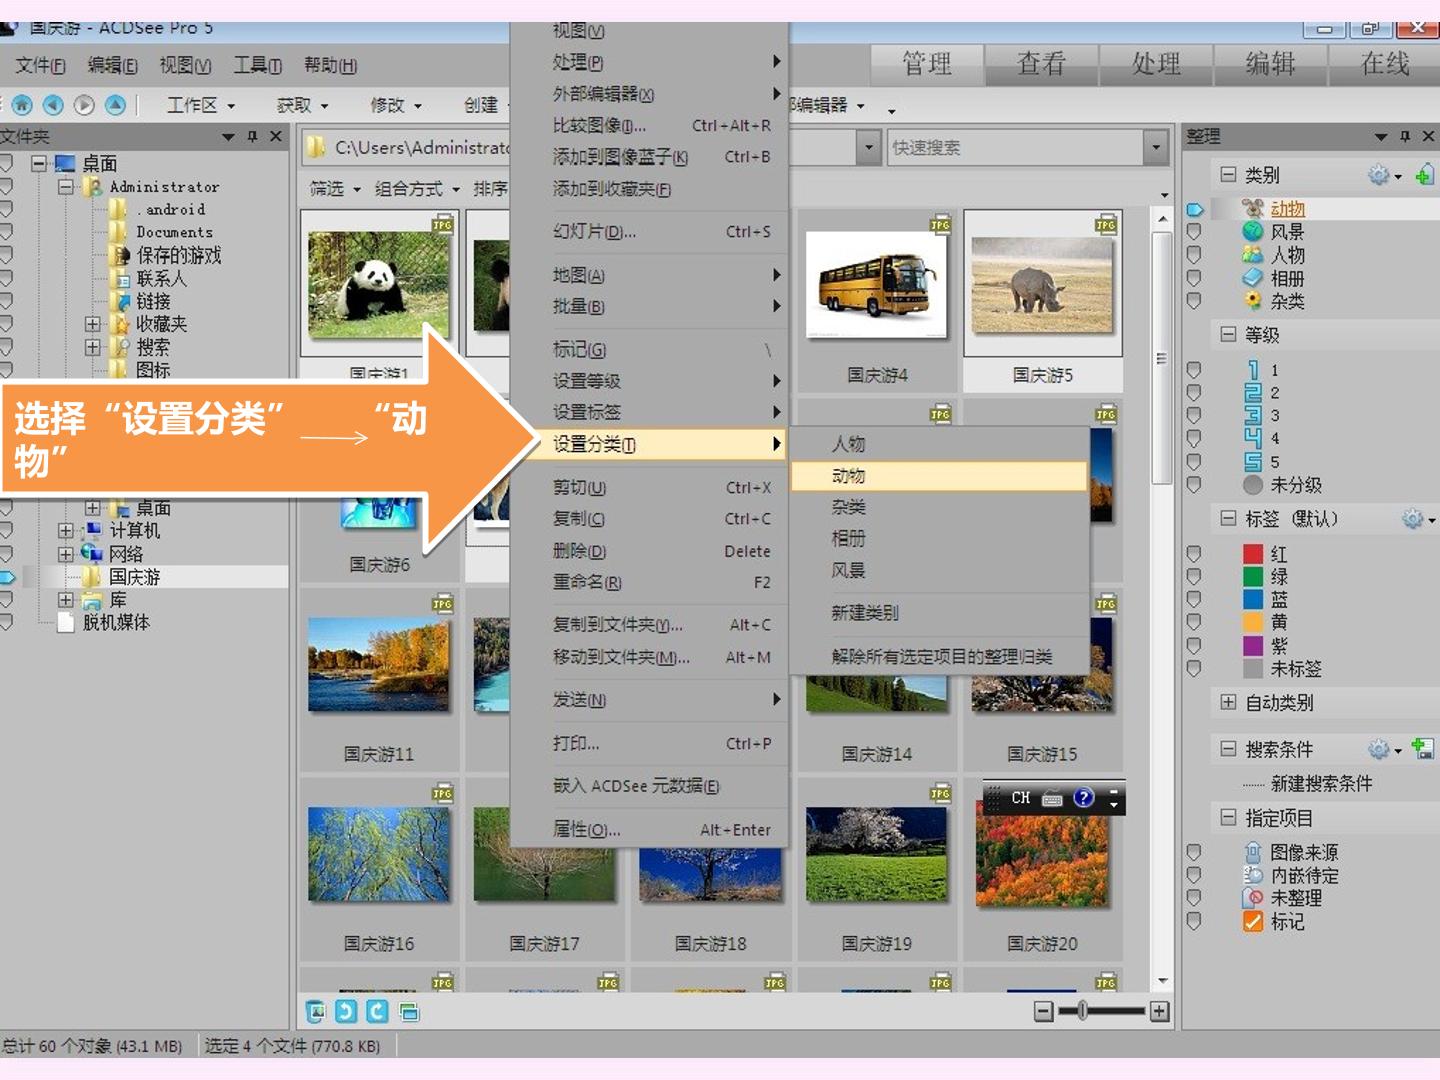Click the image basket icon in bottom toolbar
Viewport: 1440px width, 1080px height.
315,1011
